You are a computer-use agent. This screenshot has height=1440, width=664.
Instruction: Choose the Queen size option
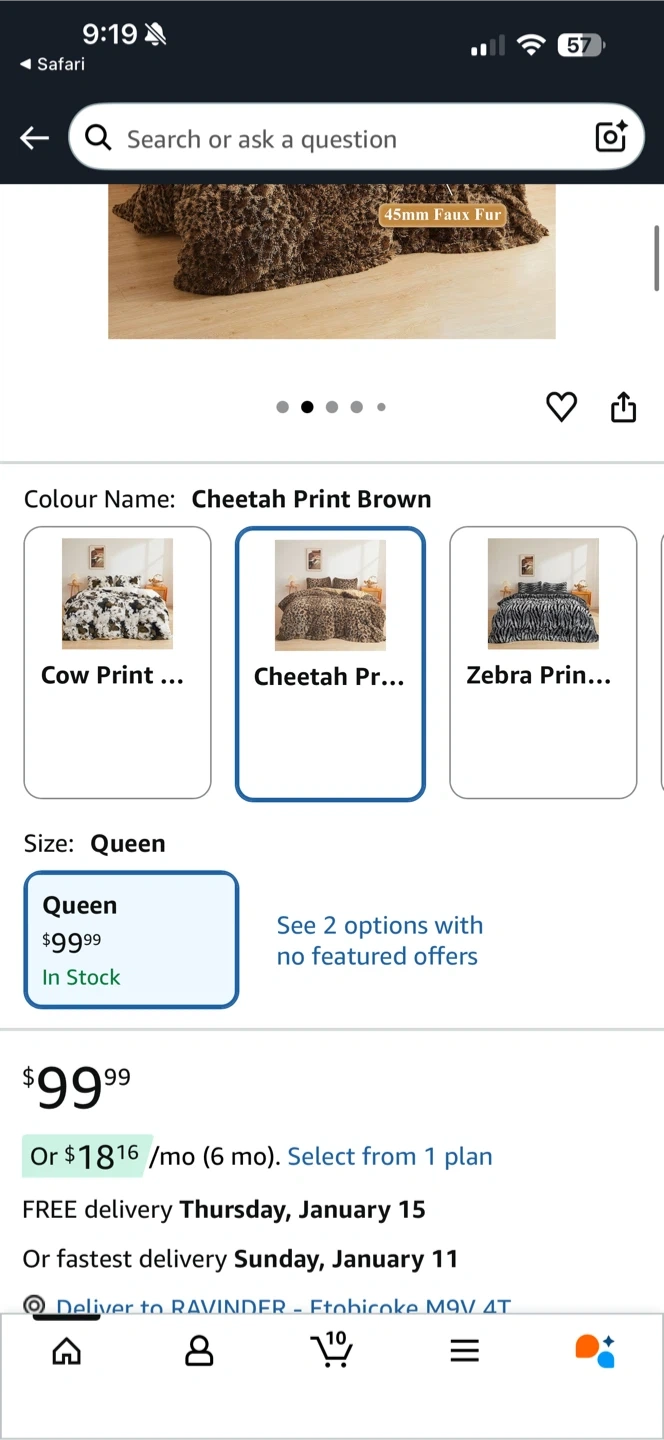[131, 940]
